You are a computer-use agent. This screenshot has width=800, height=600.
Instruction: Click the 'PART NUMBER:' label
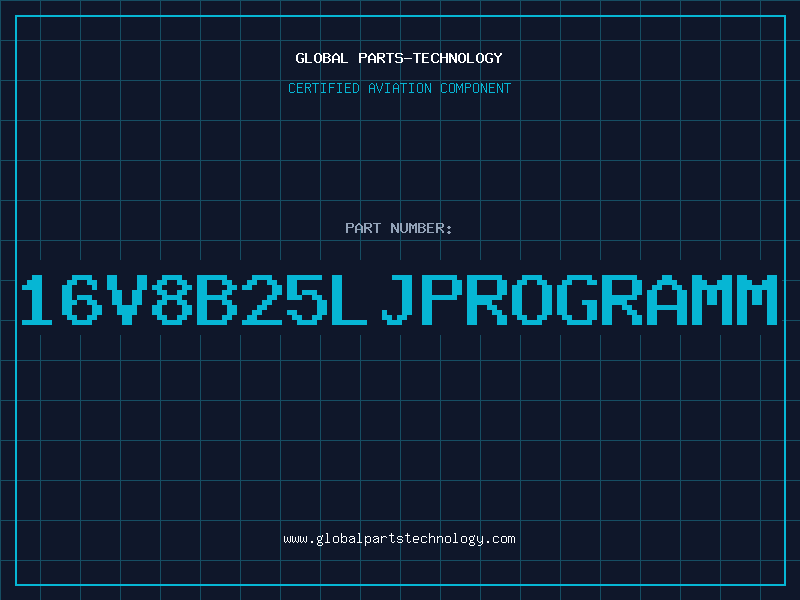399,228
